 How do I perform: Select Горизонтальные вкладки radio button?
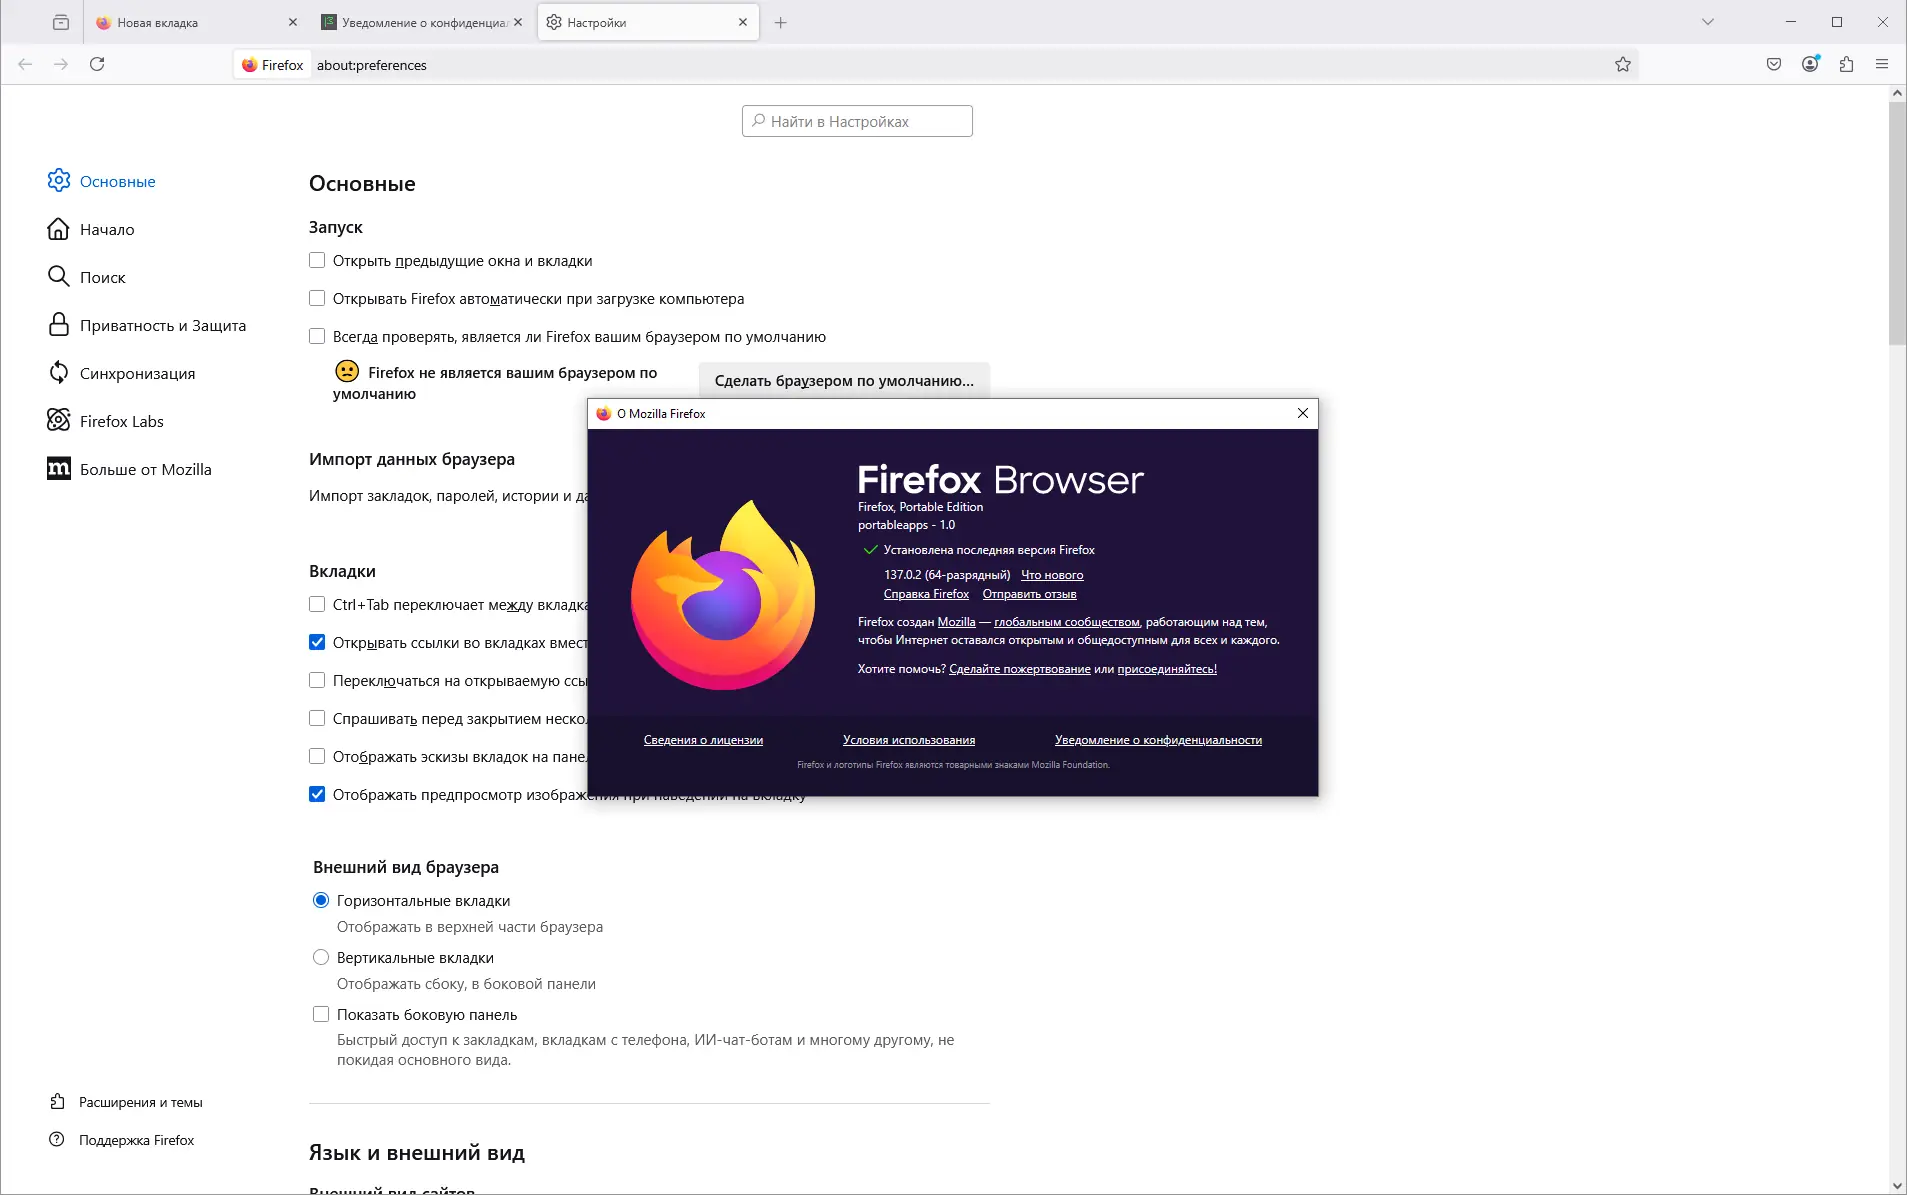(x=321, y=900)
